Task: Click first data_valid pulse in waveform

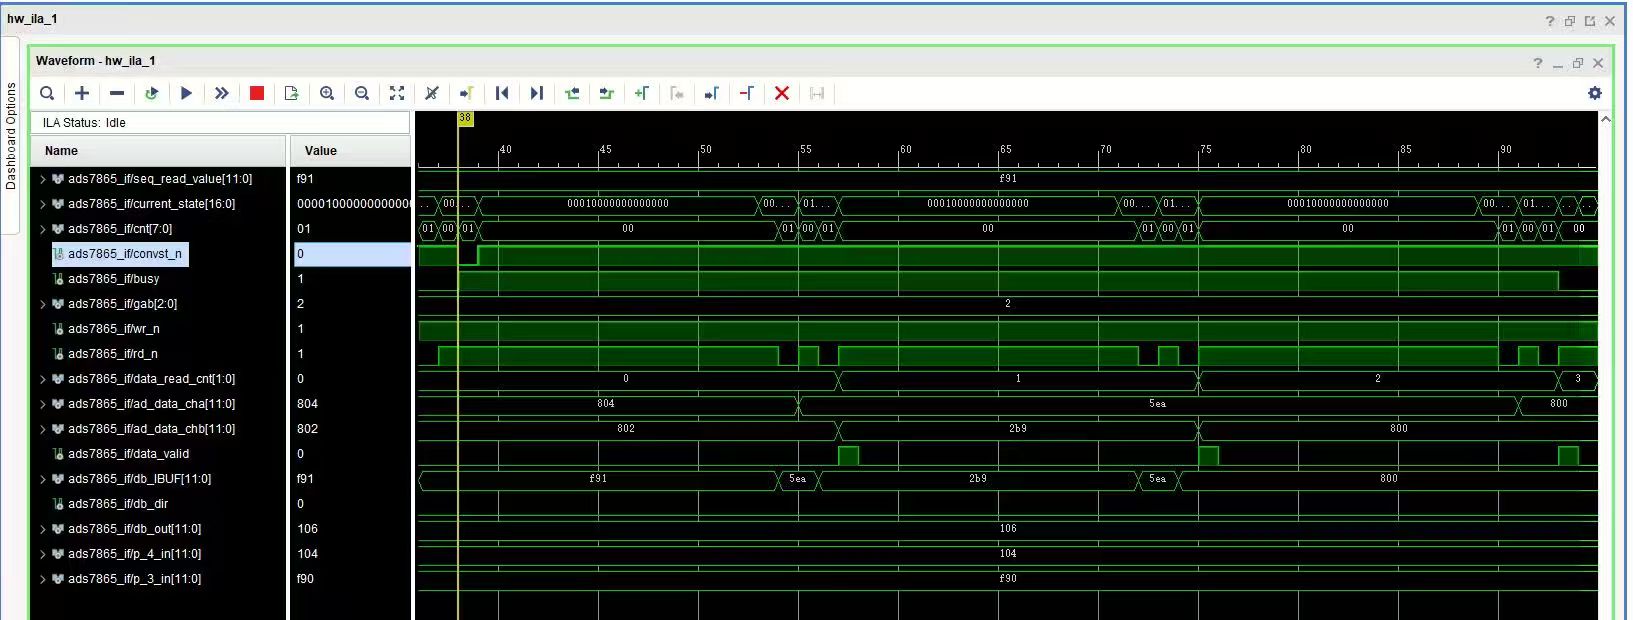Action: [848, 455]
